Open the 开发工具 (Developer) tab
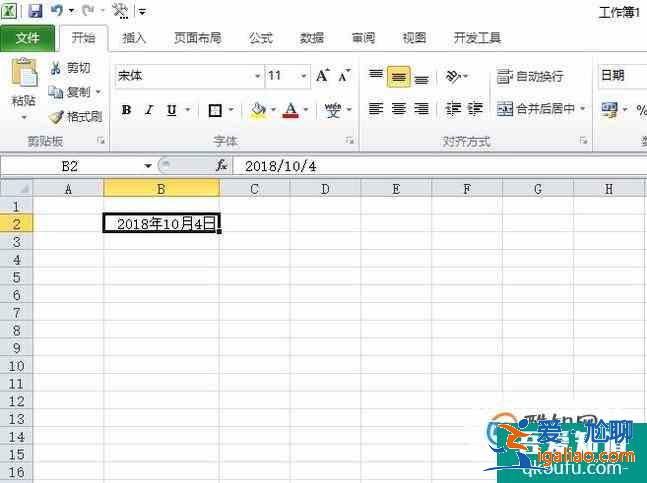This screenshot has width=647, height=483. [477, 38]
